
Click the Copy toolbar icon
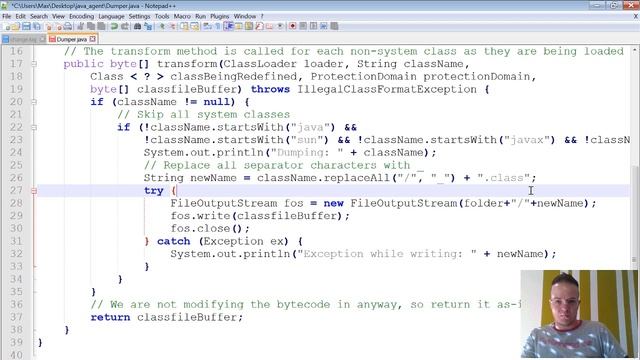coord(91,26)
